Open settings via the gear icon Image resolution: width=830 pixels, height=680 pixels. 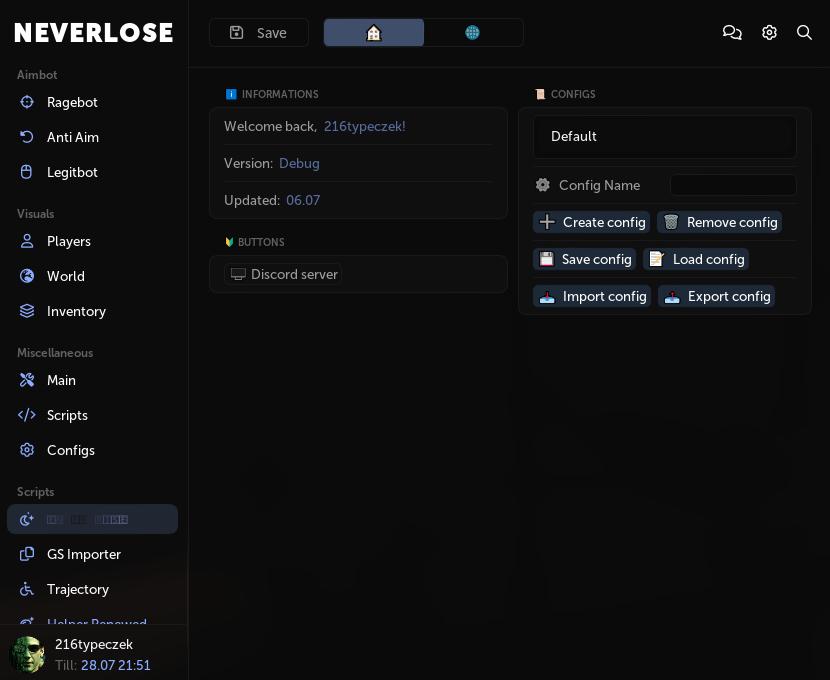(769, 32)
